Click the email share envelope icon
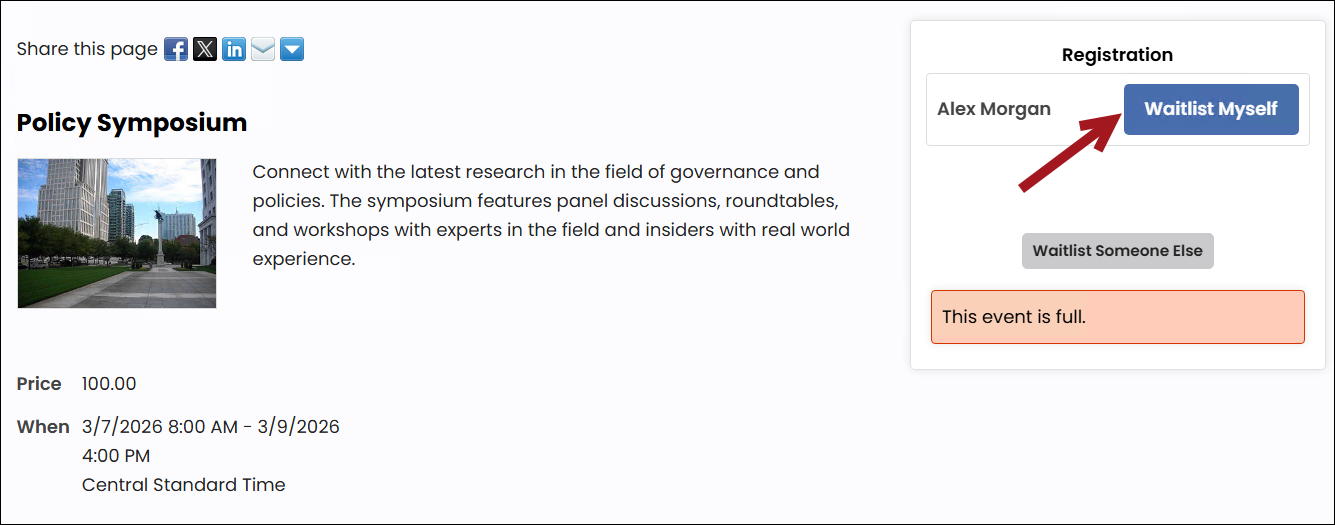This screenshot has height=525, width=1335. coord(263,49)
